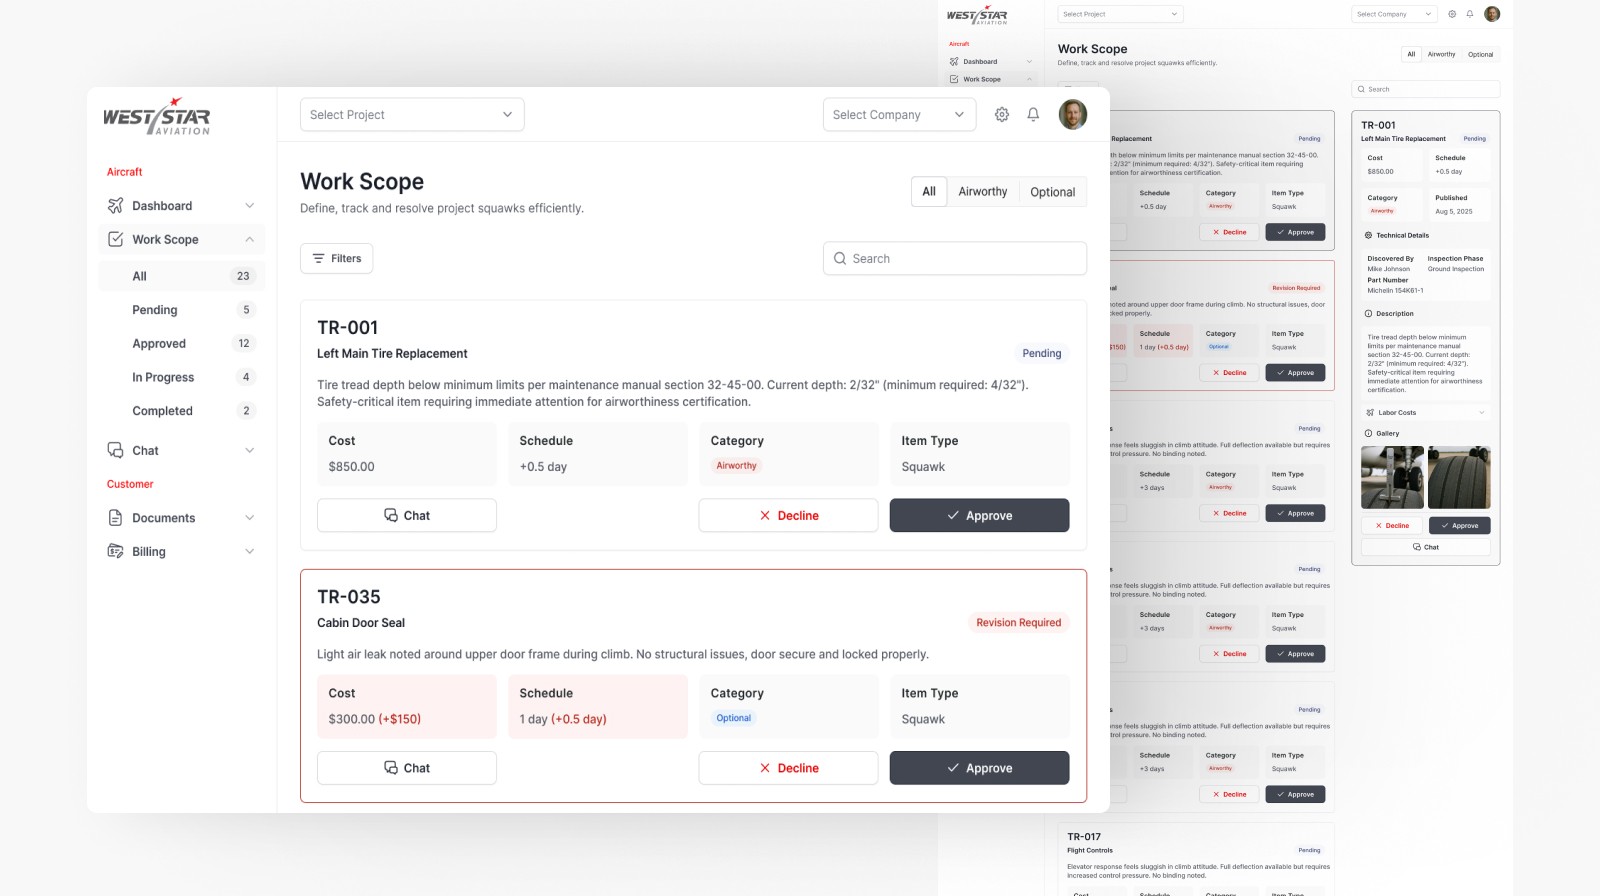This screenshot has height=896, width=1600.
Task: Click Decline in background TR-001 detail panel
Action: coord(1392,525)
